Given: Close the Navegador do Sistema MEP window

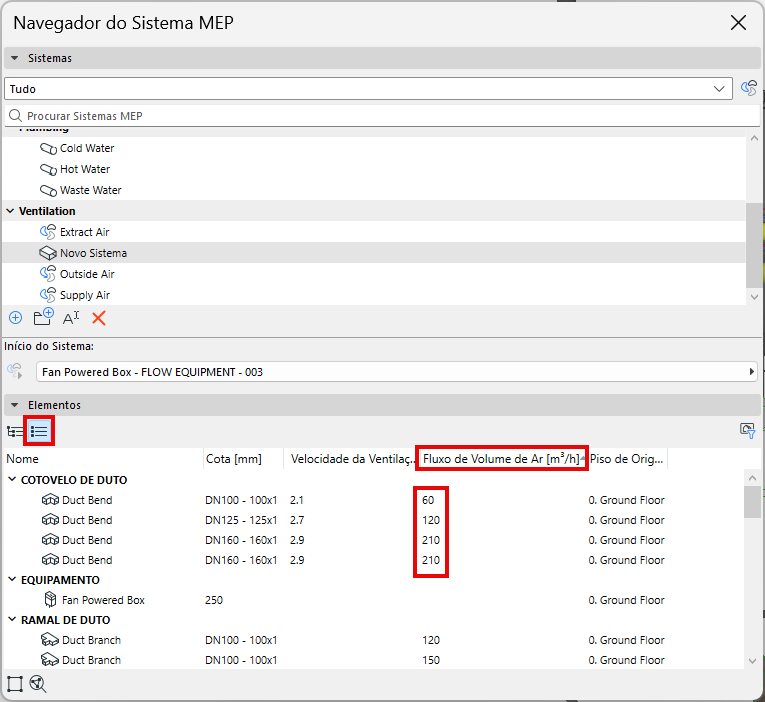Looking at the screenshot, I should tap(738, 22).
